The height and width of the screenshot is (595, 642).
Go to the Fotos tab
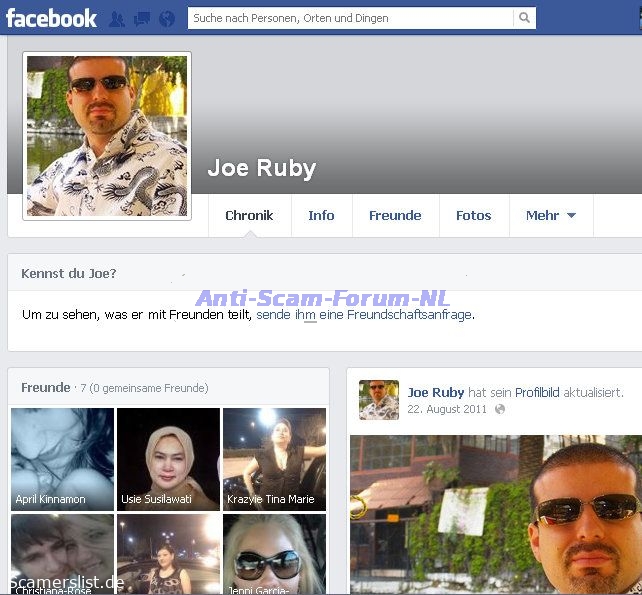(x=473, y=215)
